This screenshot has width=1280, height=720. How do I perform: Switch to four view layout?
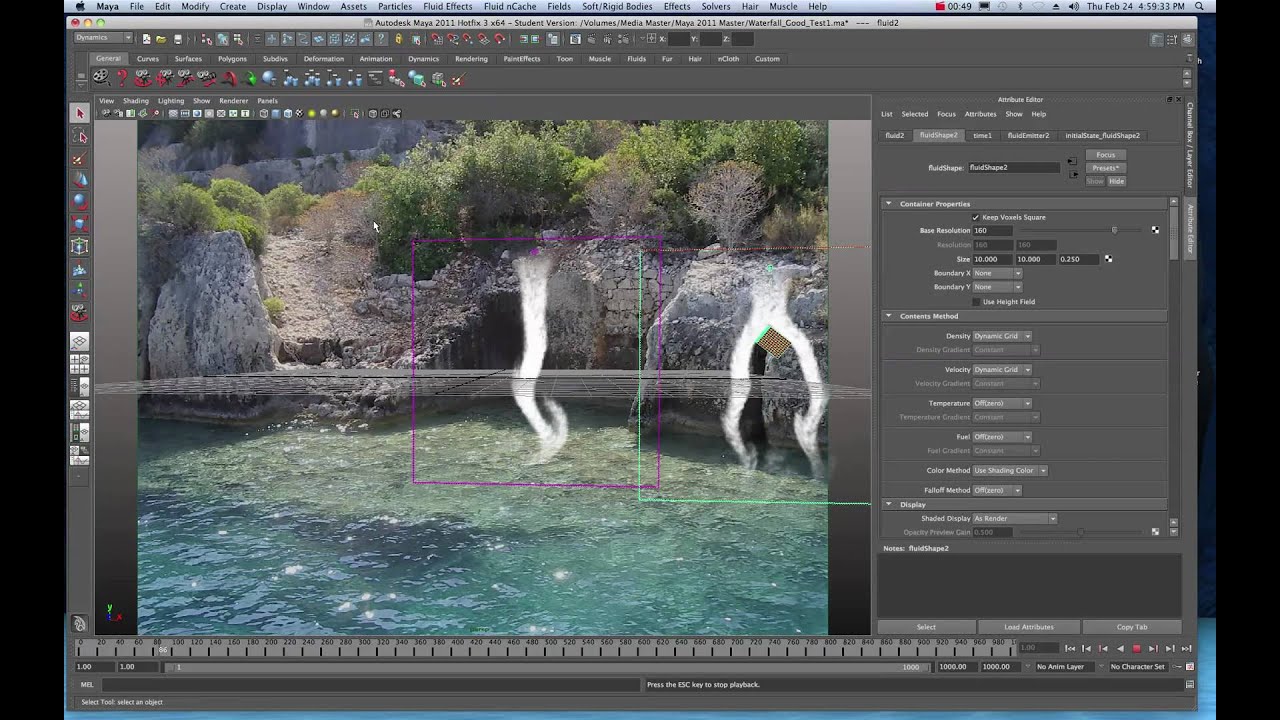[80, 364]
